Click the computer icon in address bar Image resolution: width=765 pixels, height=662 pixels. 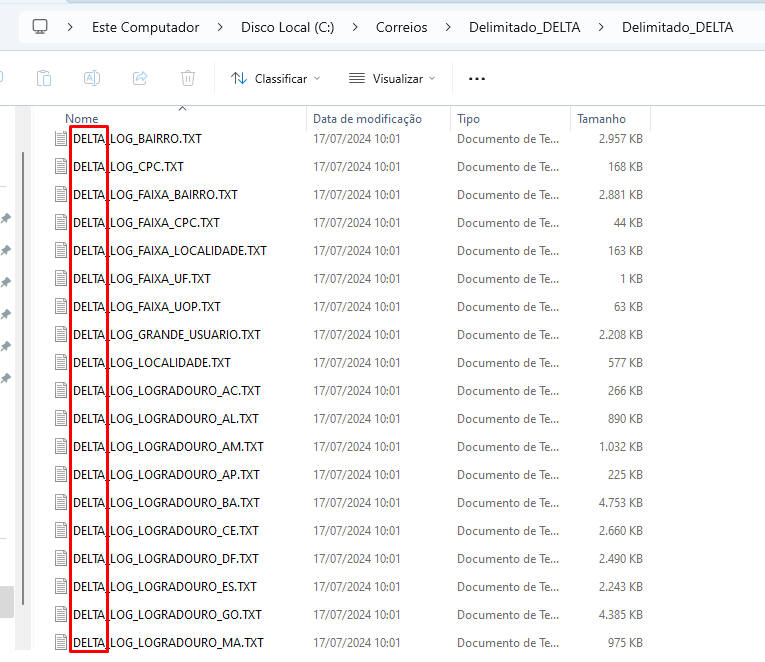click(40, 27)
